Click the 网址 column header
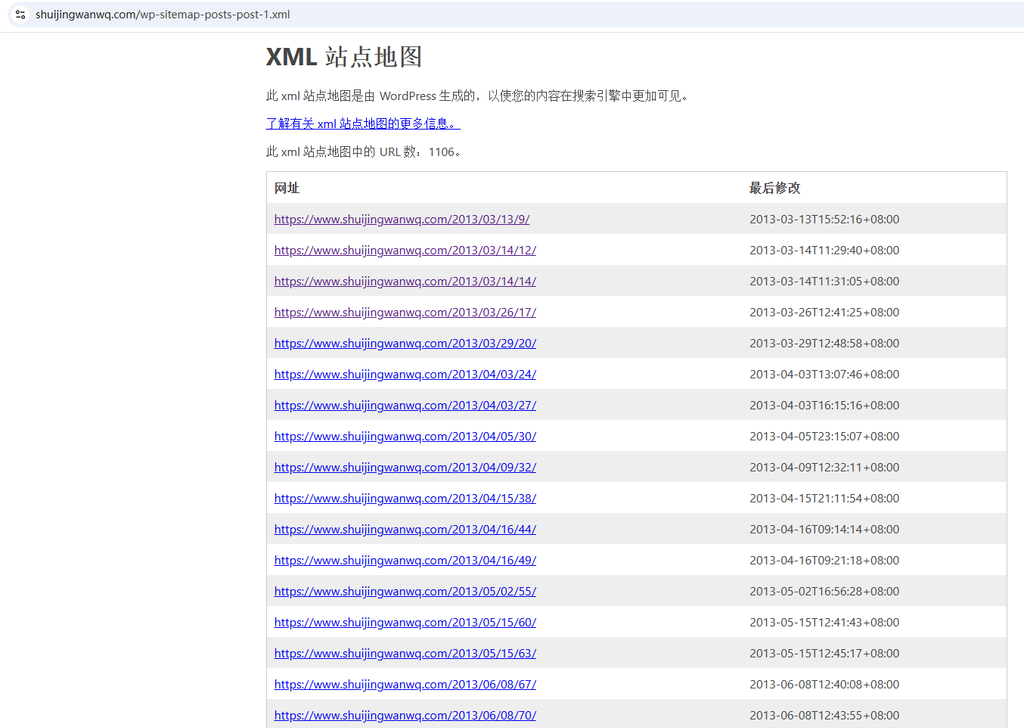 click(x=287, y=188)
